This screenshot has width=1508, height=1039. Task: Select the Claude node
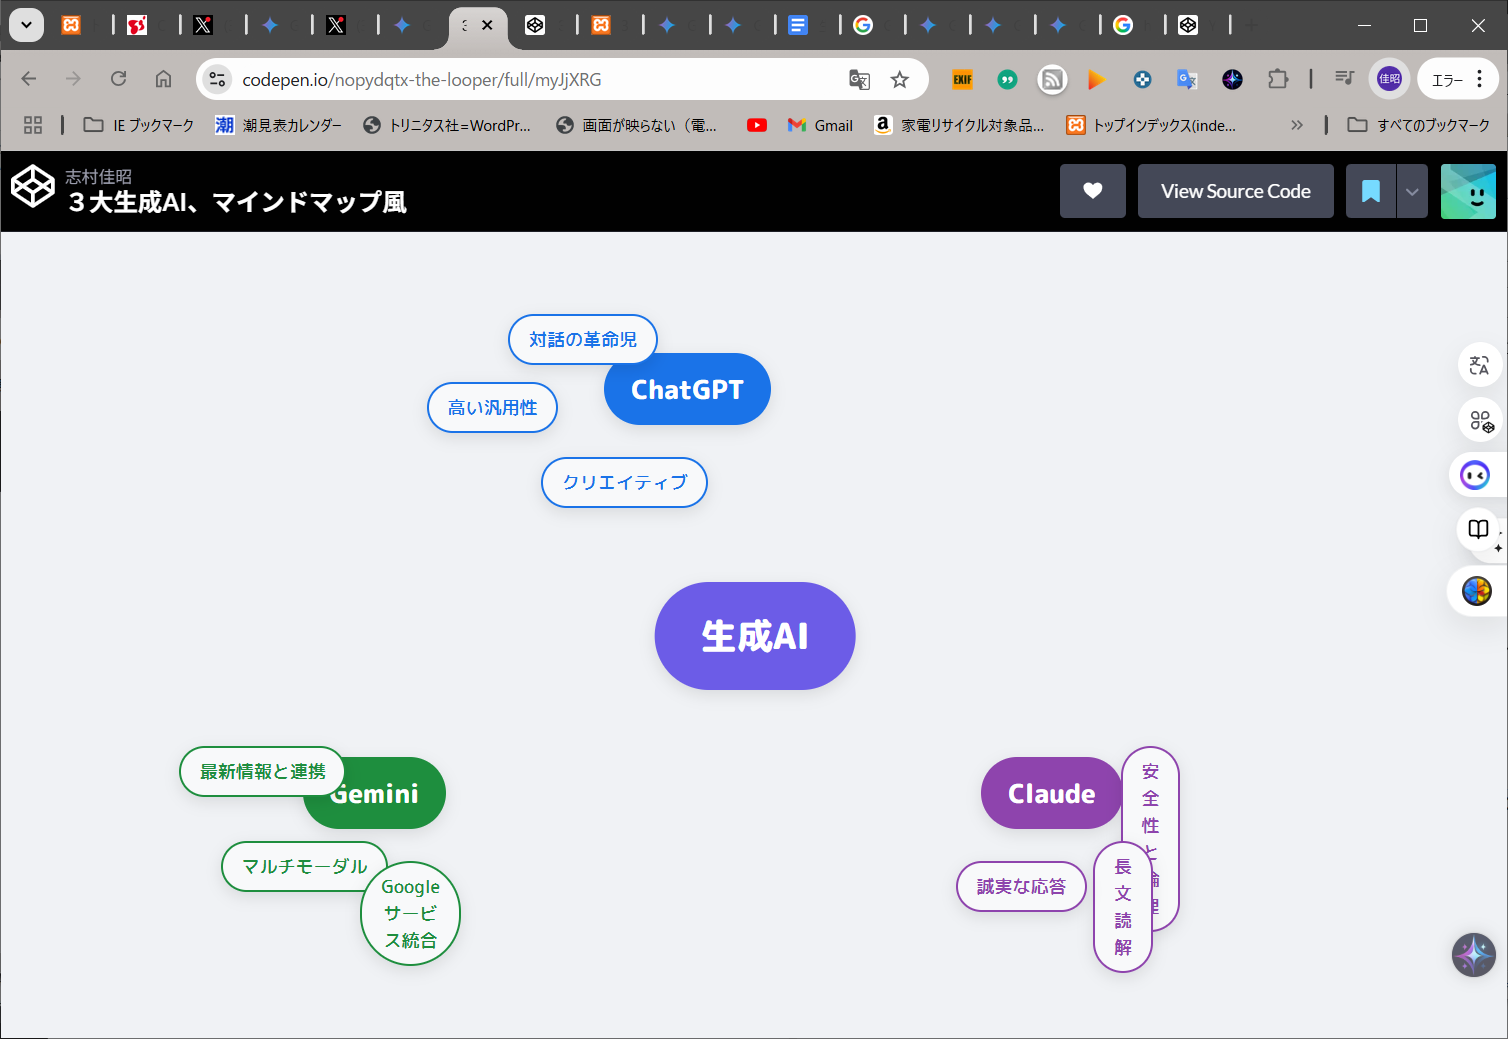coord(1050,793)
